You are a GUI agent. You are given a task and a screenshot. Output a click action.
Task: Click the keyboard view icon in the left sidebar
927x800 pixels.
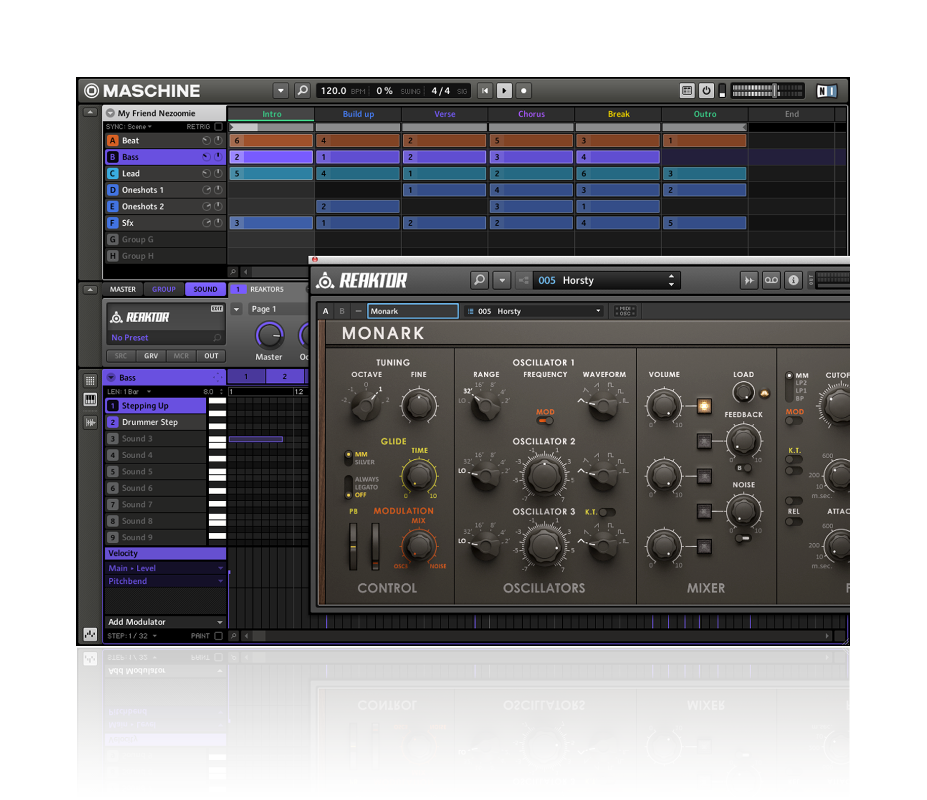pos(90,400)
